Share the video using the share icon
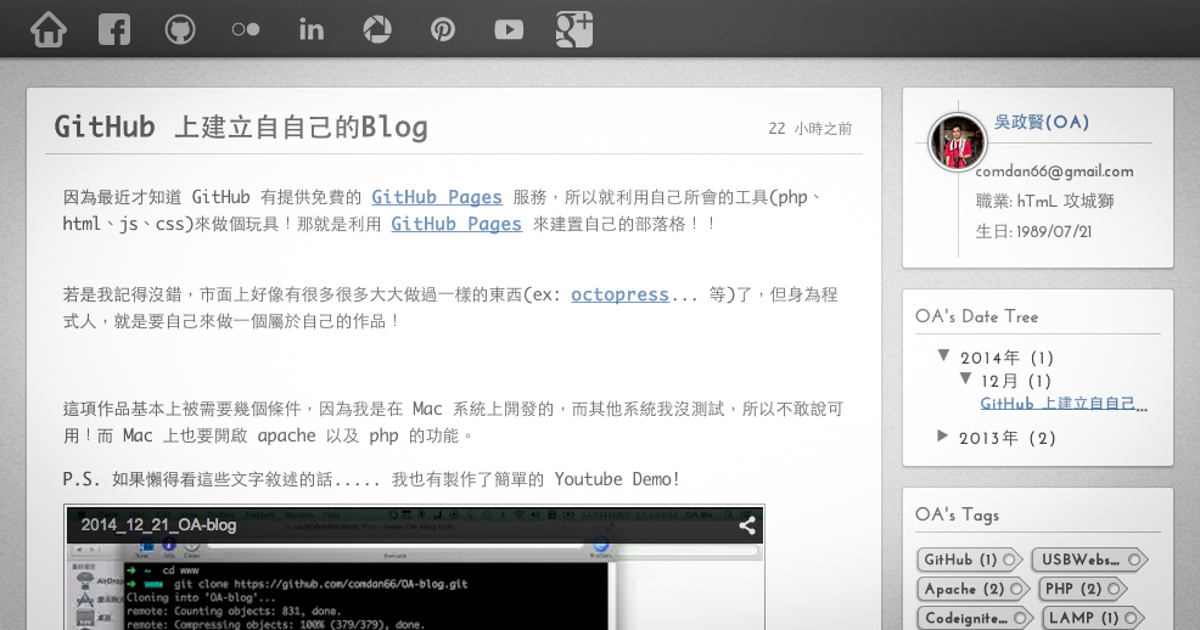Image resolution: width=1200 pixels, height=630 pixels. coord(747,525)
